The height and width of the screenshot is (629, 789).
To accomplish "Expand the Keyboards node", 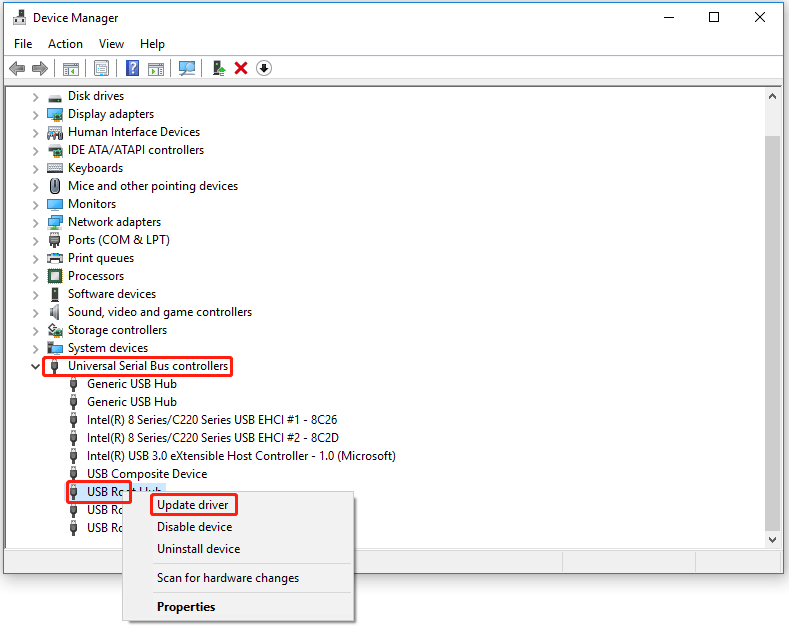I will [x=35, y=169].
